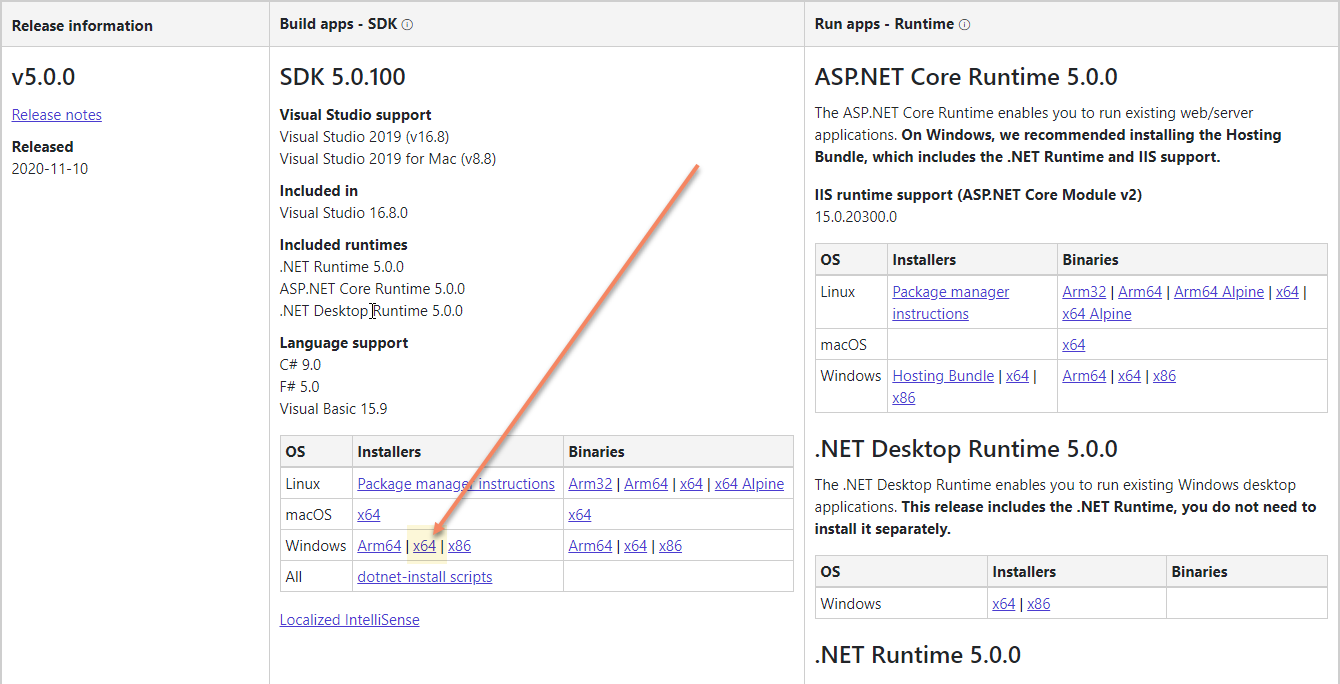This screenshot has height=684, width=1340.
Task: Click info icon beside Run apps - Runtime
Action: (x=964, y=25)
